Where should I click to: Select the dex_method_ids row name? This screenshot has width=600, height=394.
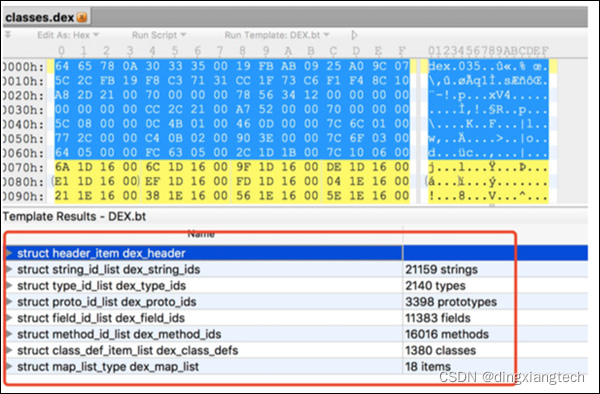pyautogui.click(x=119, y=334)
